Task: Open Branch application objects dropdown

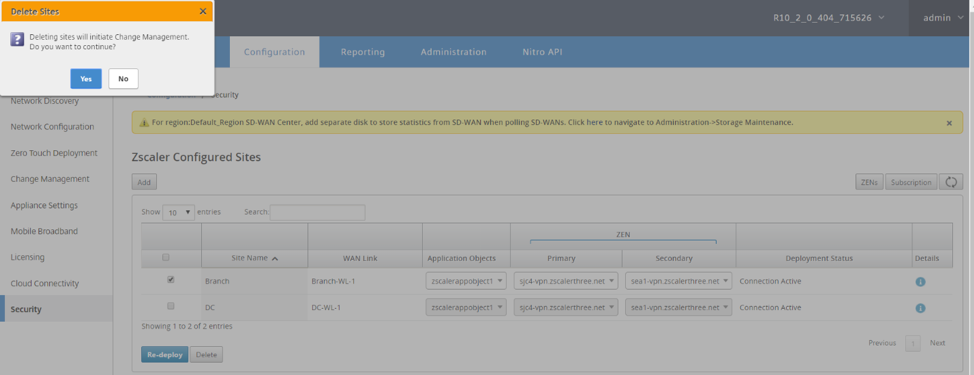Action: coord(467,281)
